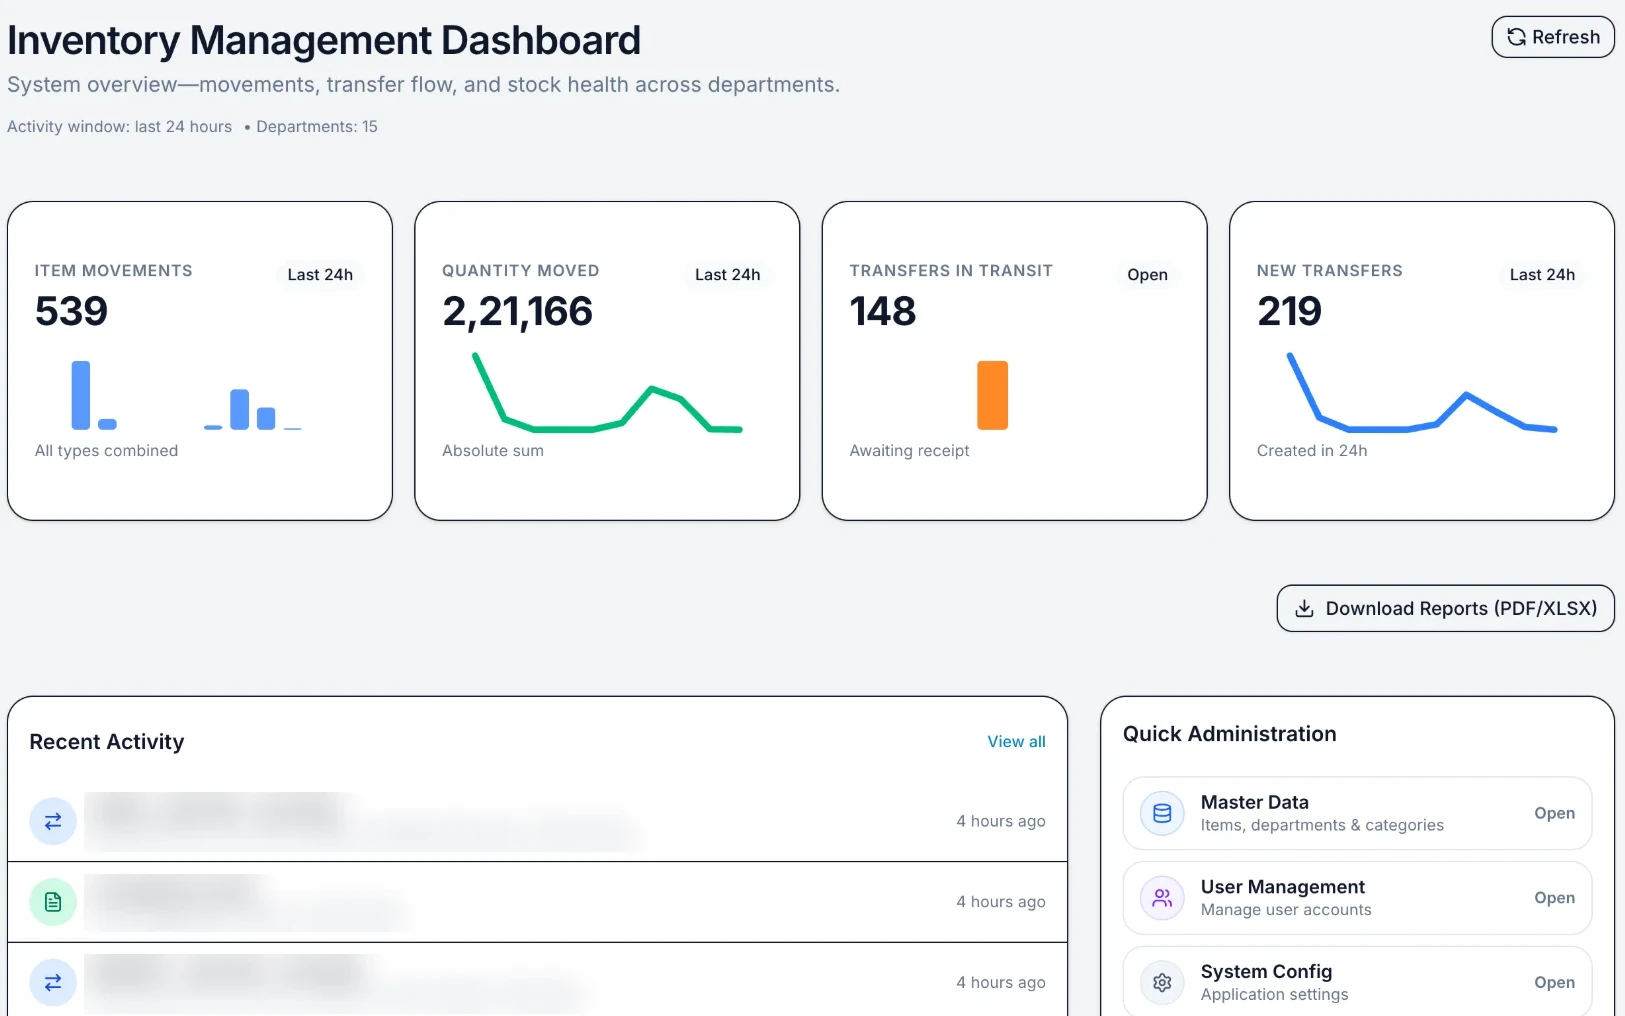Click the Departments: 15 label
This screenshot has height=1016, width=1625.
coord(317,126)
